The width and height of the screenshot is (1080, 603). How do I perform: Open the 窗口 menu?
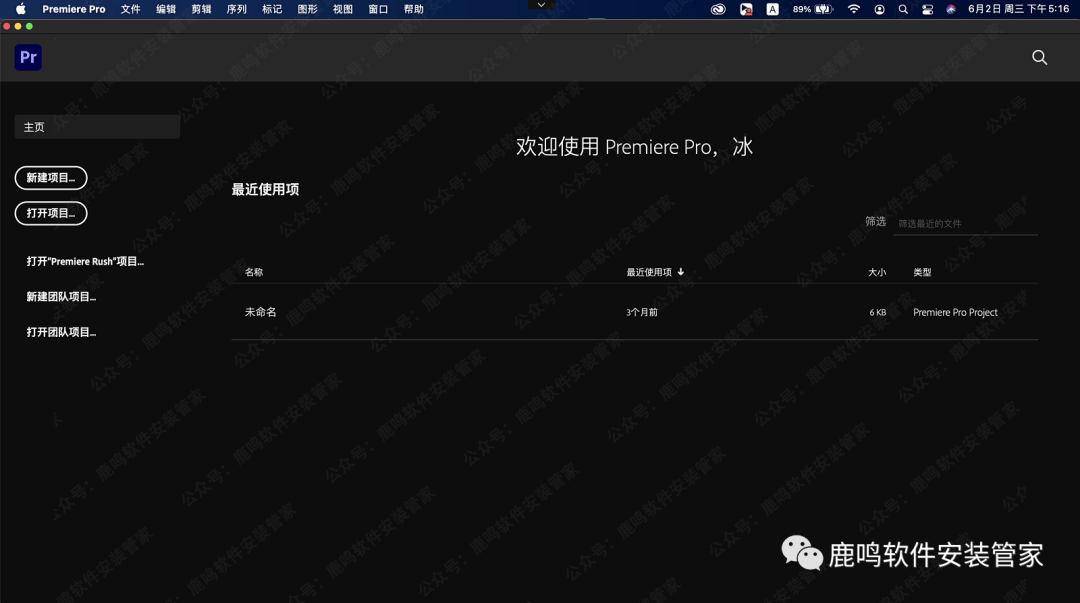[x=377, y=9]
